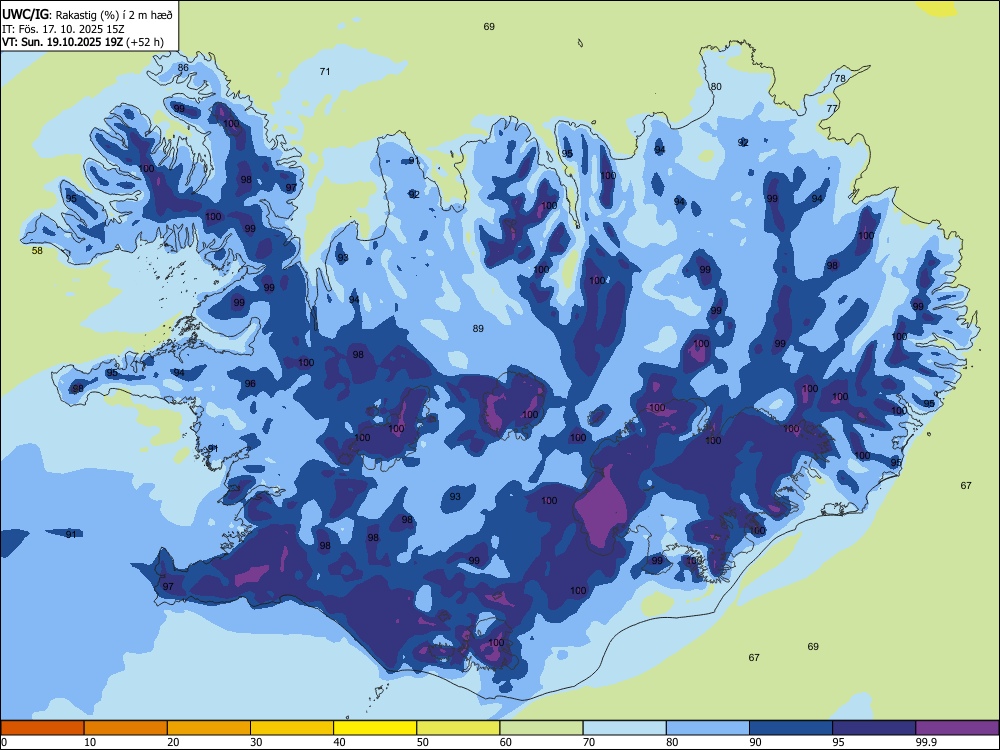Click the orange 10–20 legend swatch
This screenshot has width=1000, height=750.
tap(126, 728)
